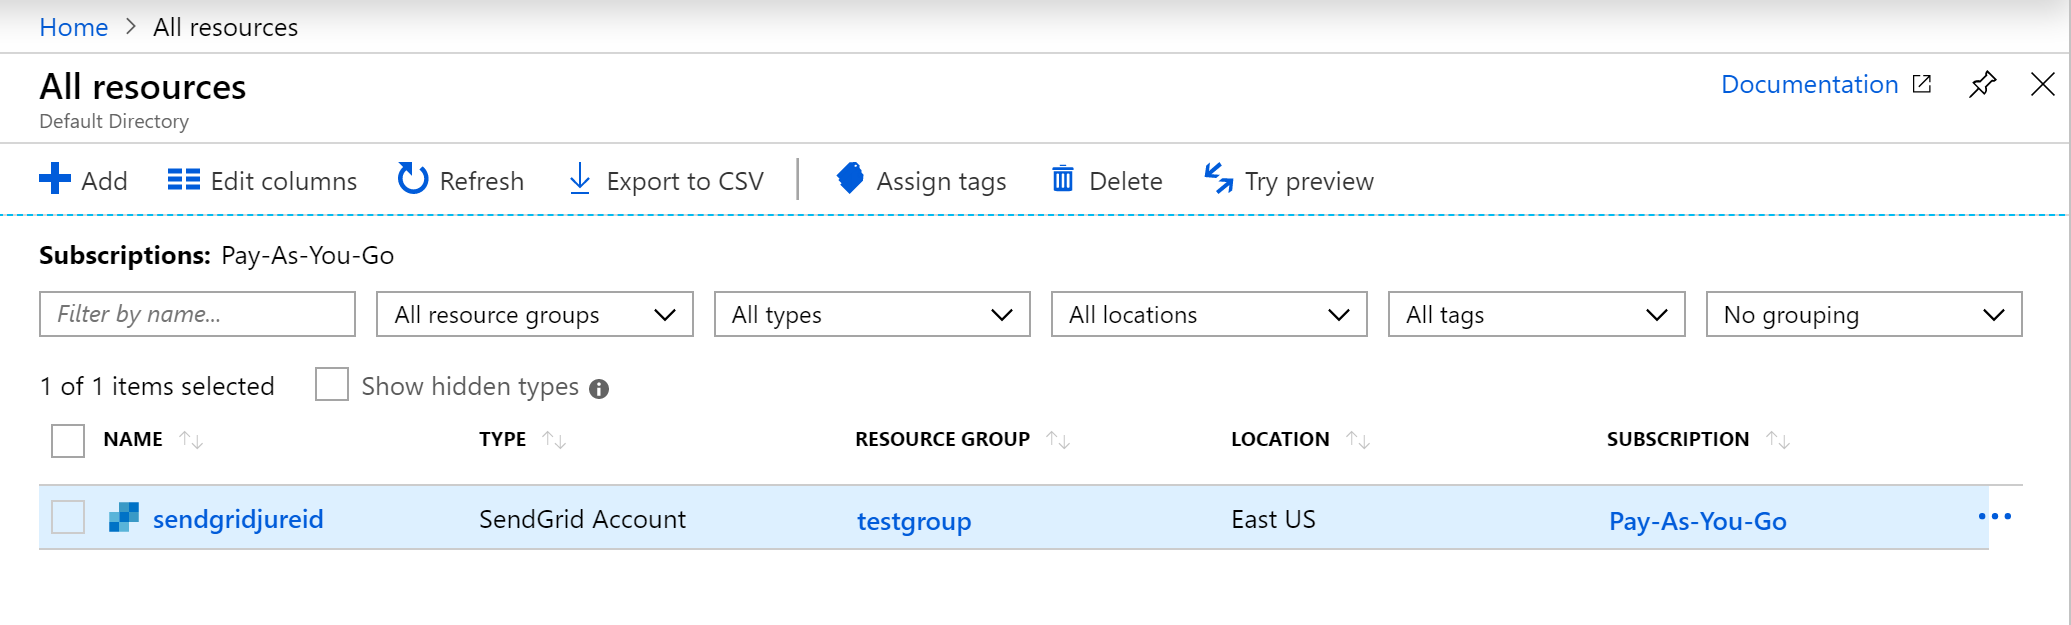2071x625 pixels.
Task: Click the '1 of 1 items selected' text
Action: coord(157,386)
